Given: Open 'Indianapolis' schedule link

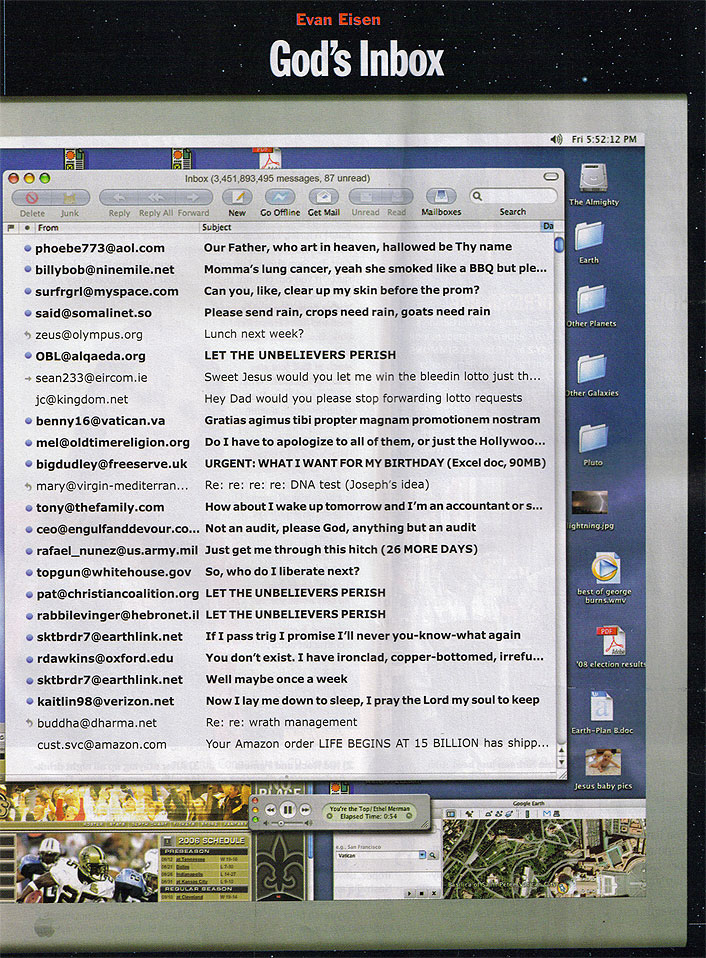Looking at the screenshot, I should [189, 874].
